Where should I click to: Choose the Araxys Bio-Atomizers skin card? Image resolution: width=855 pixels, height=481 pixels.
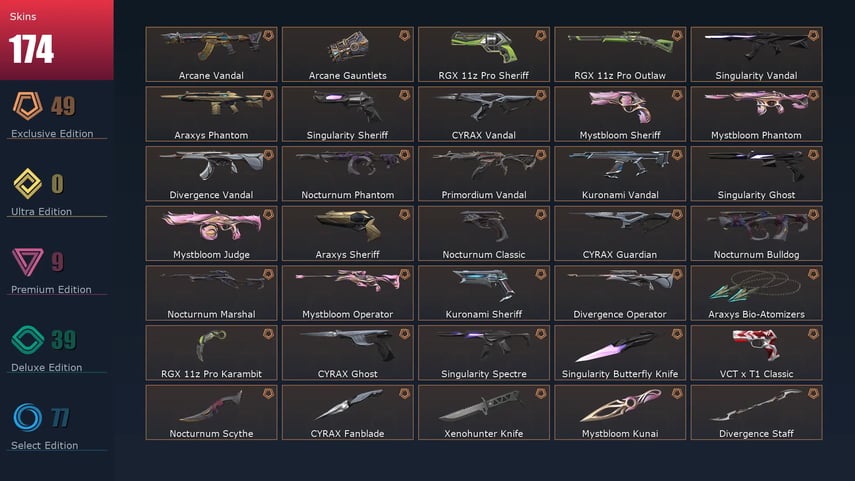pos(756,293)
